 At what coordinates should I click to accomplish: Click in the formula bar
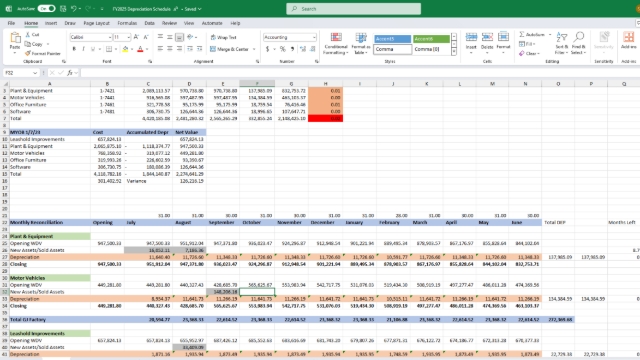point(359,73)
